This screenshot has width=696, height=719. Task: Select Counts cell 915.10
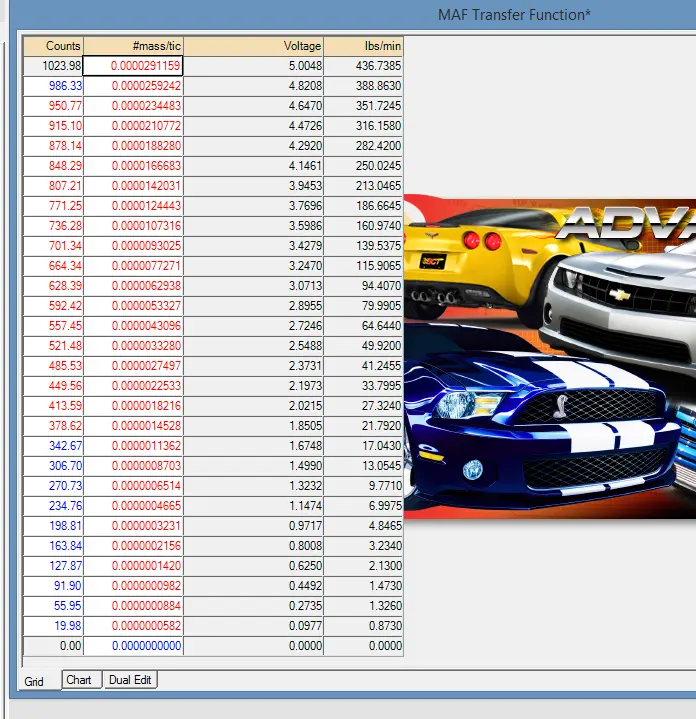coord(53,126)
